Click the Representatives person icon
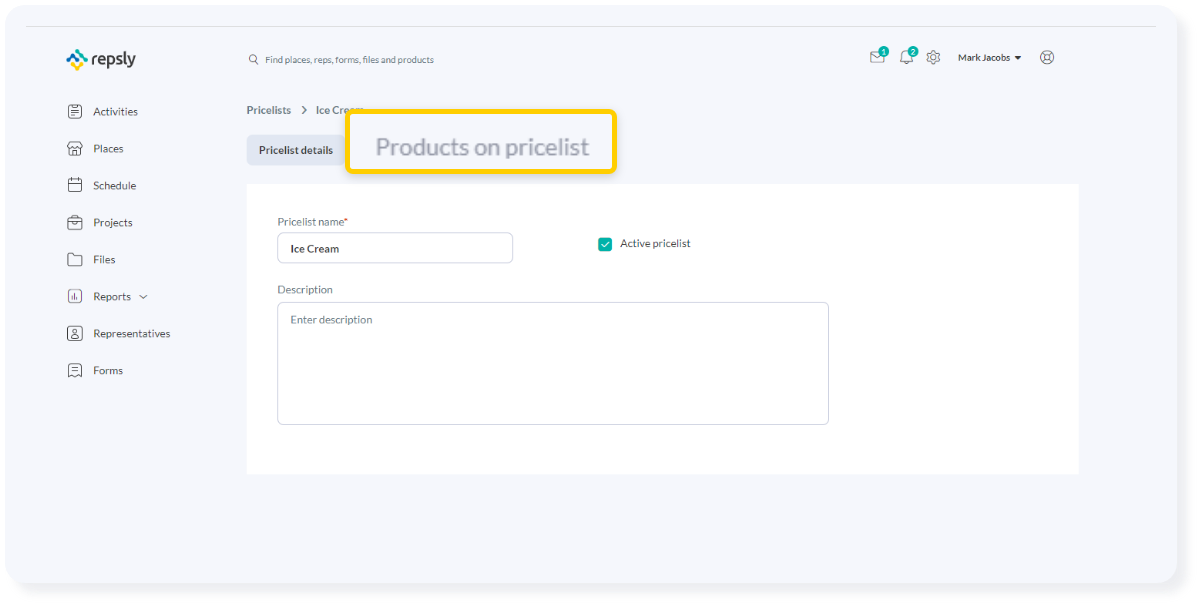The width and height of the screenshot is (1202, 608). pyautogui.click(x=75, y=333)
